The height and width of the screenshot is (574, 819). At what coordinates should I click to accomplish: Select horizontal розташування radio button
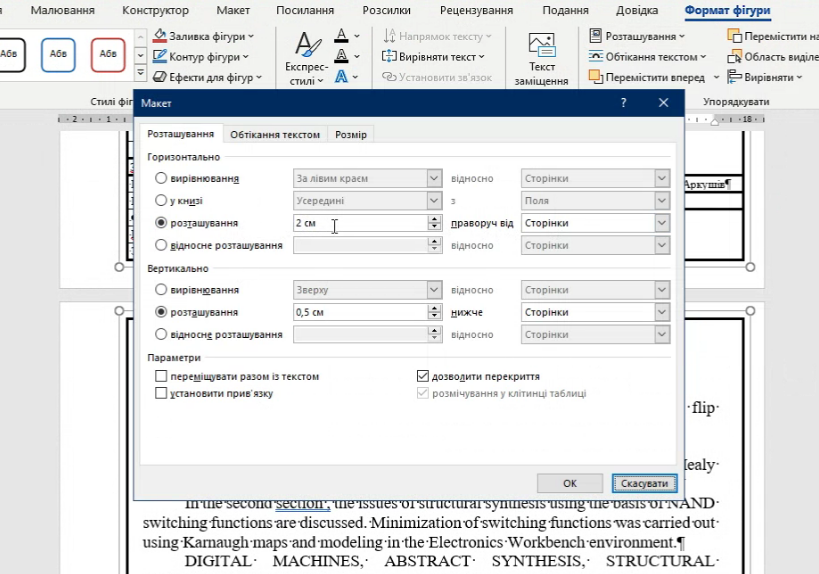(161, 222)
